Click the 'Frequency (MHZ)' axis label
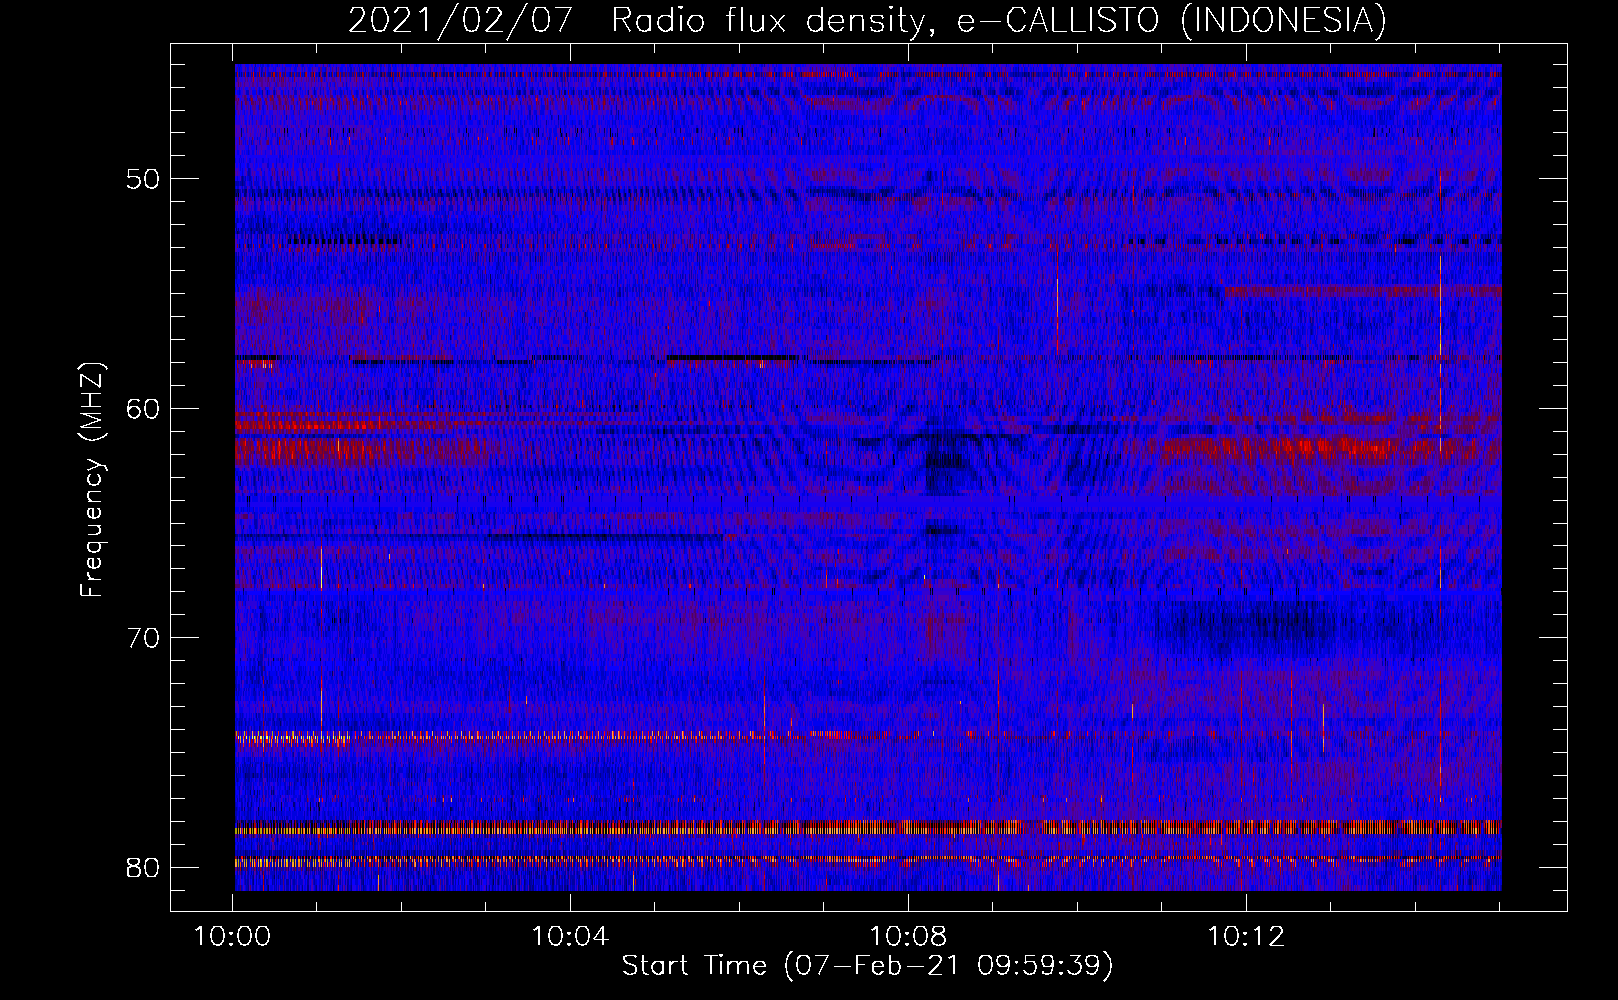1618x1000 pixels. (x=91, y=479)
